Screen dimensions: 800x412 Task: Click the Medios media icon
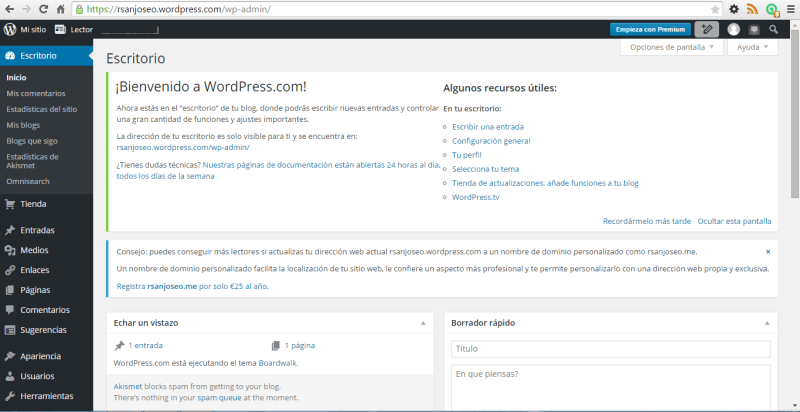click(x=10, y=250)
